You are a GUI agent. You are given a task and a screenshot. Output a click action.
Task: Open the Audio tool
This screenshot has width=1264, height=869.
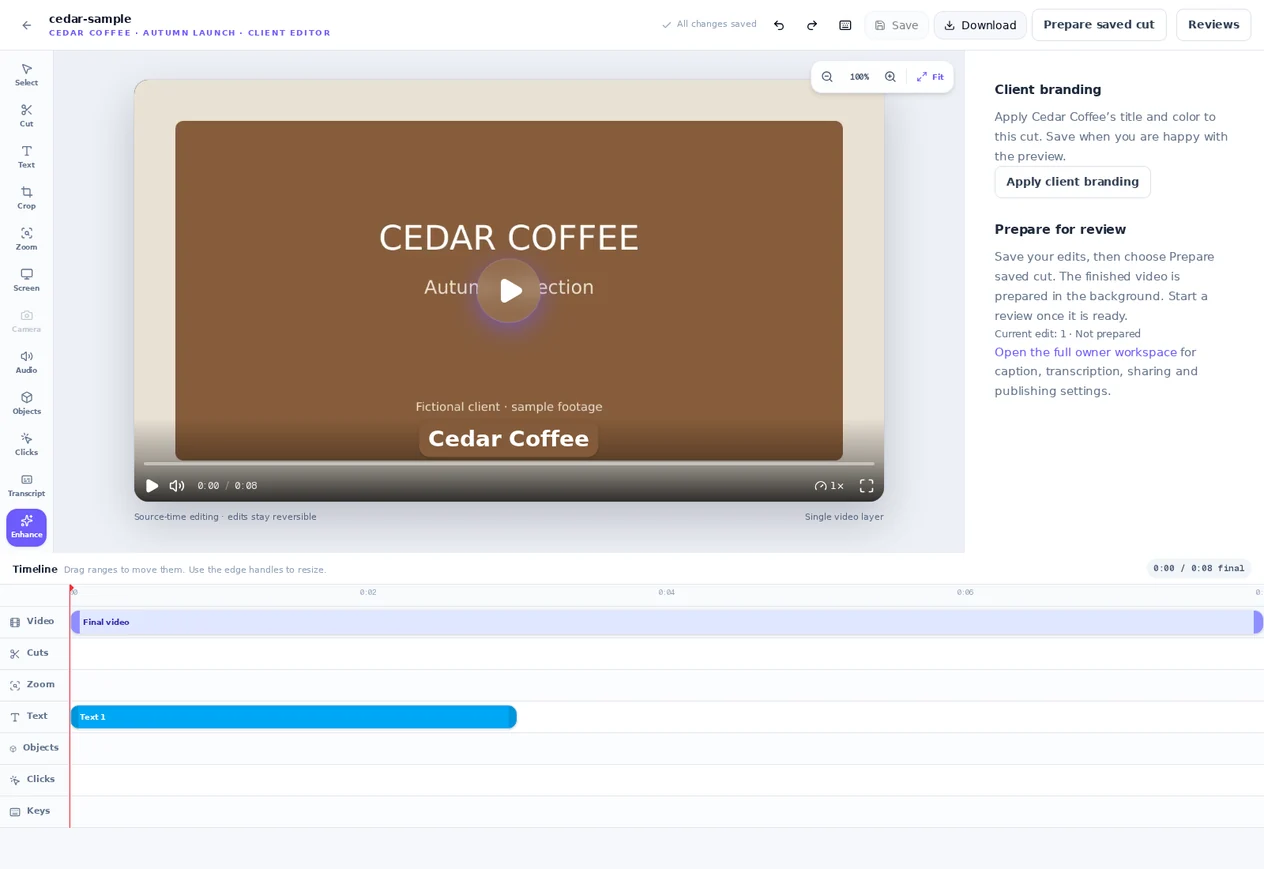pos(26,361)
